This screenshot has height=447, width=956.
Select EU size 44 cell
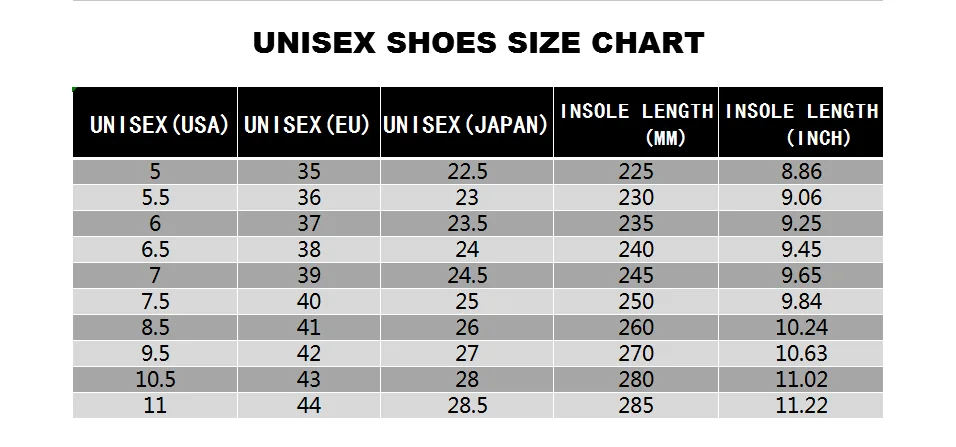(309, 405)
